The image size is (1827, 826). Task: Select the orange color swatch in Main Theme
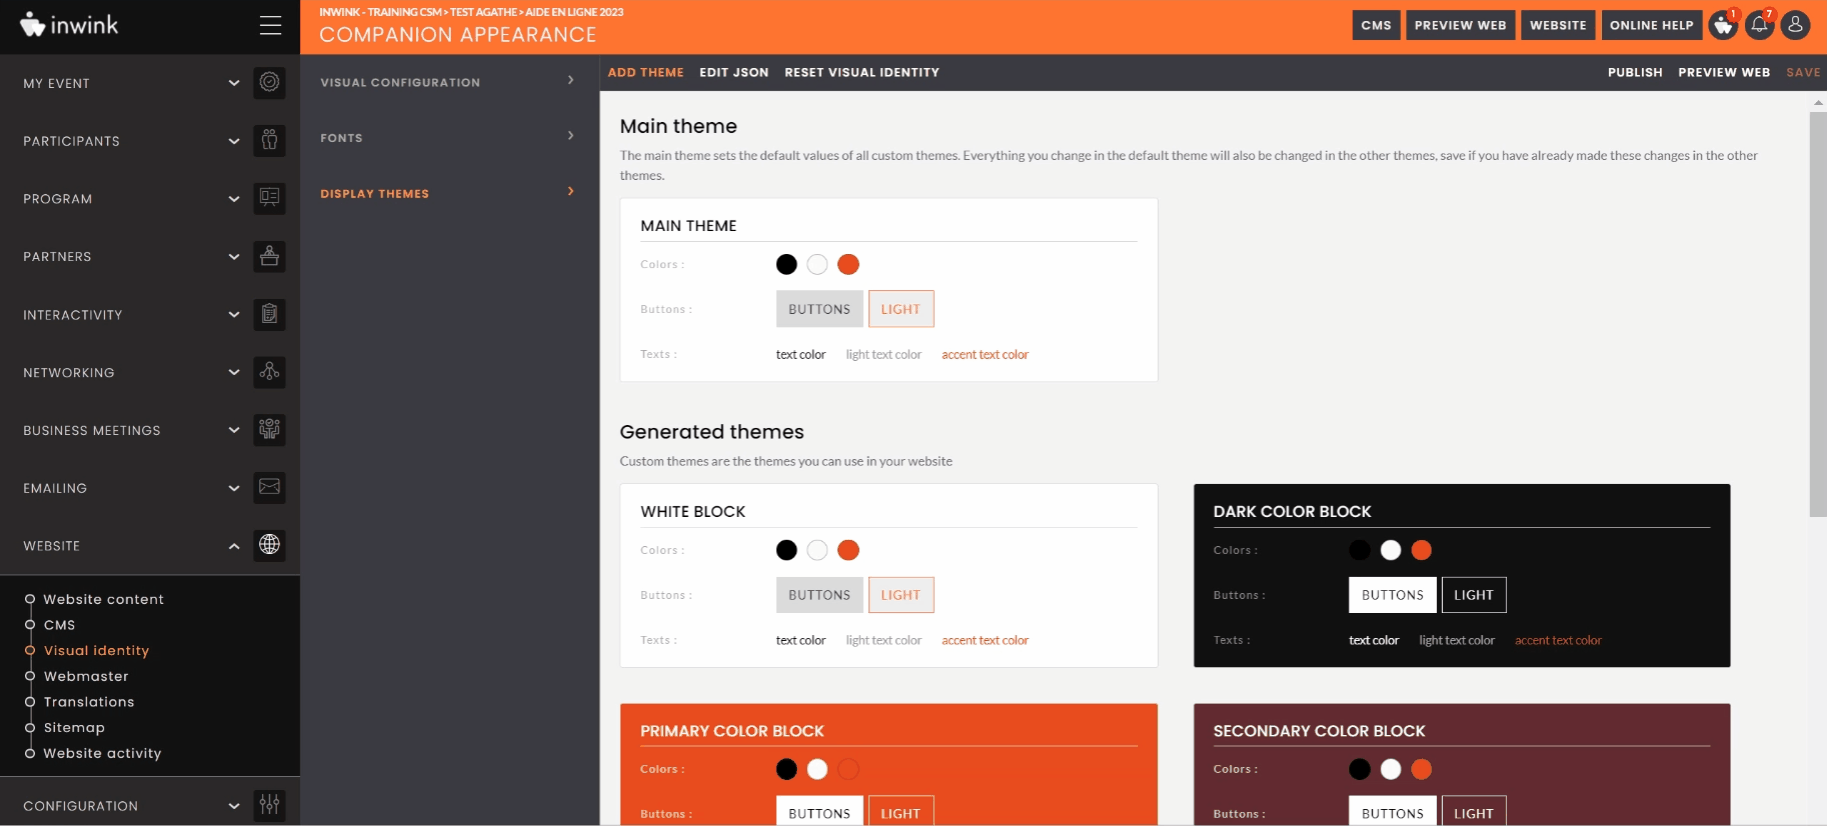point(848,264)
